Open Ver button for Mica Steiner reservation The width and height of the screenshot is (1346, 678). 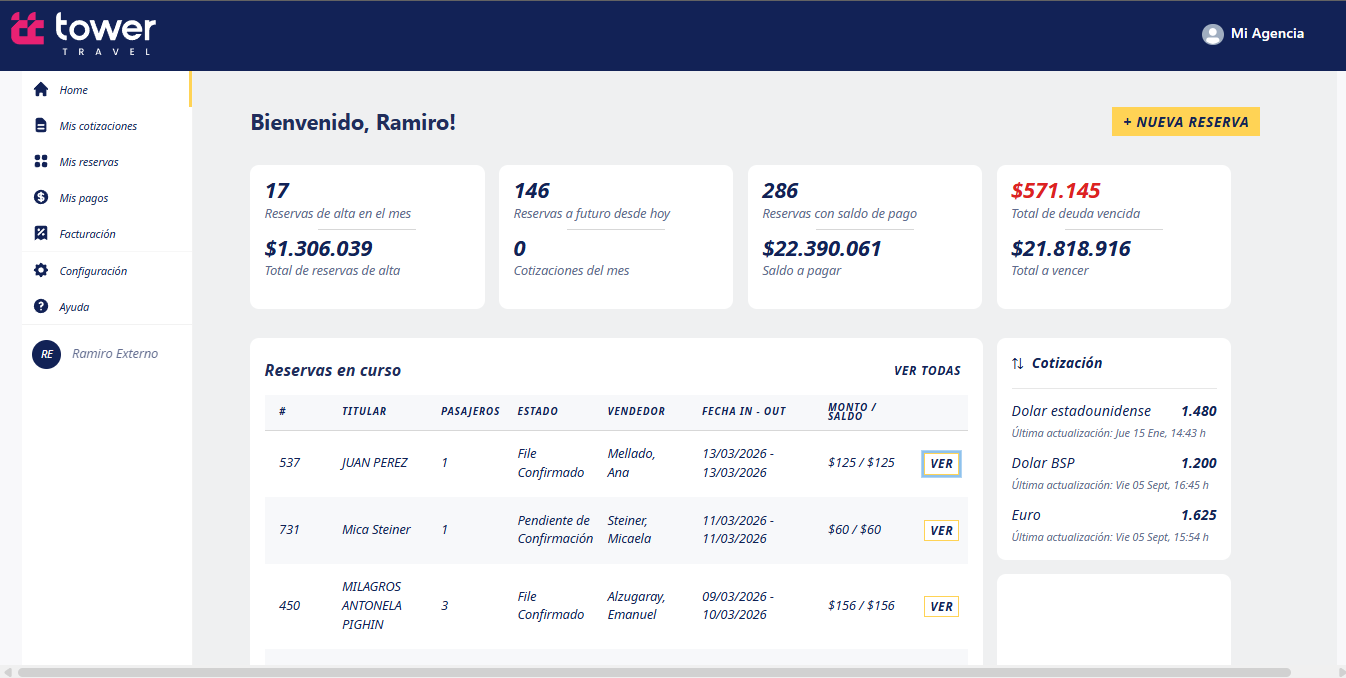[x=941, y=531]
